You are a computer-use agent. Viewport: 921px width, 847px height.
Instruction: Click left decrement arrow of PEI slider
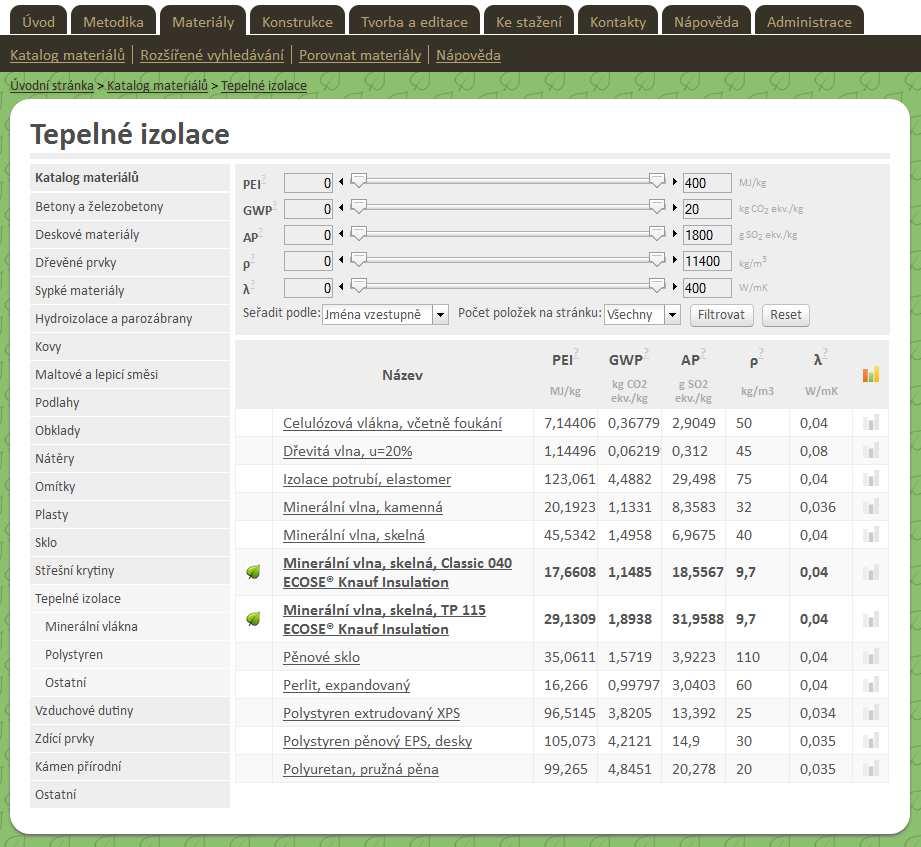(x=341, y=182)
